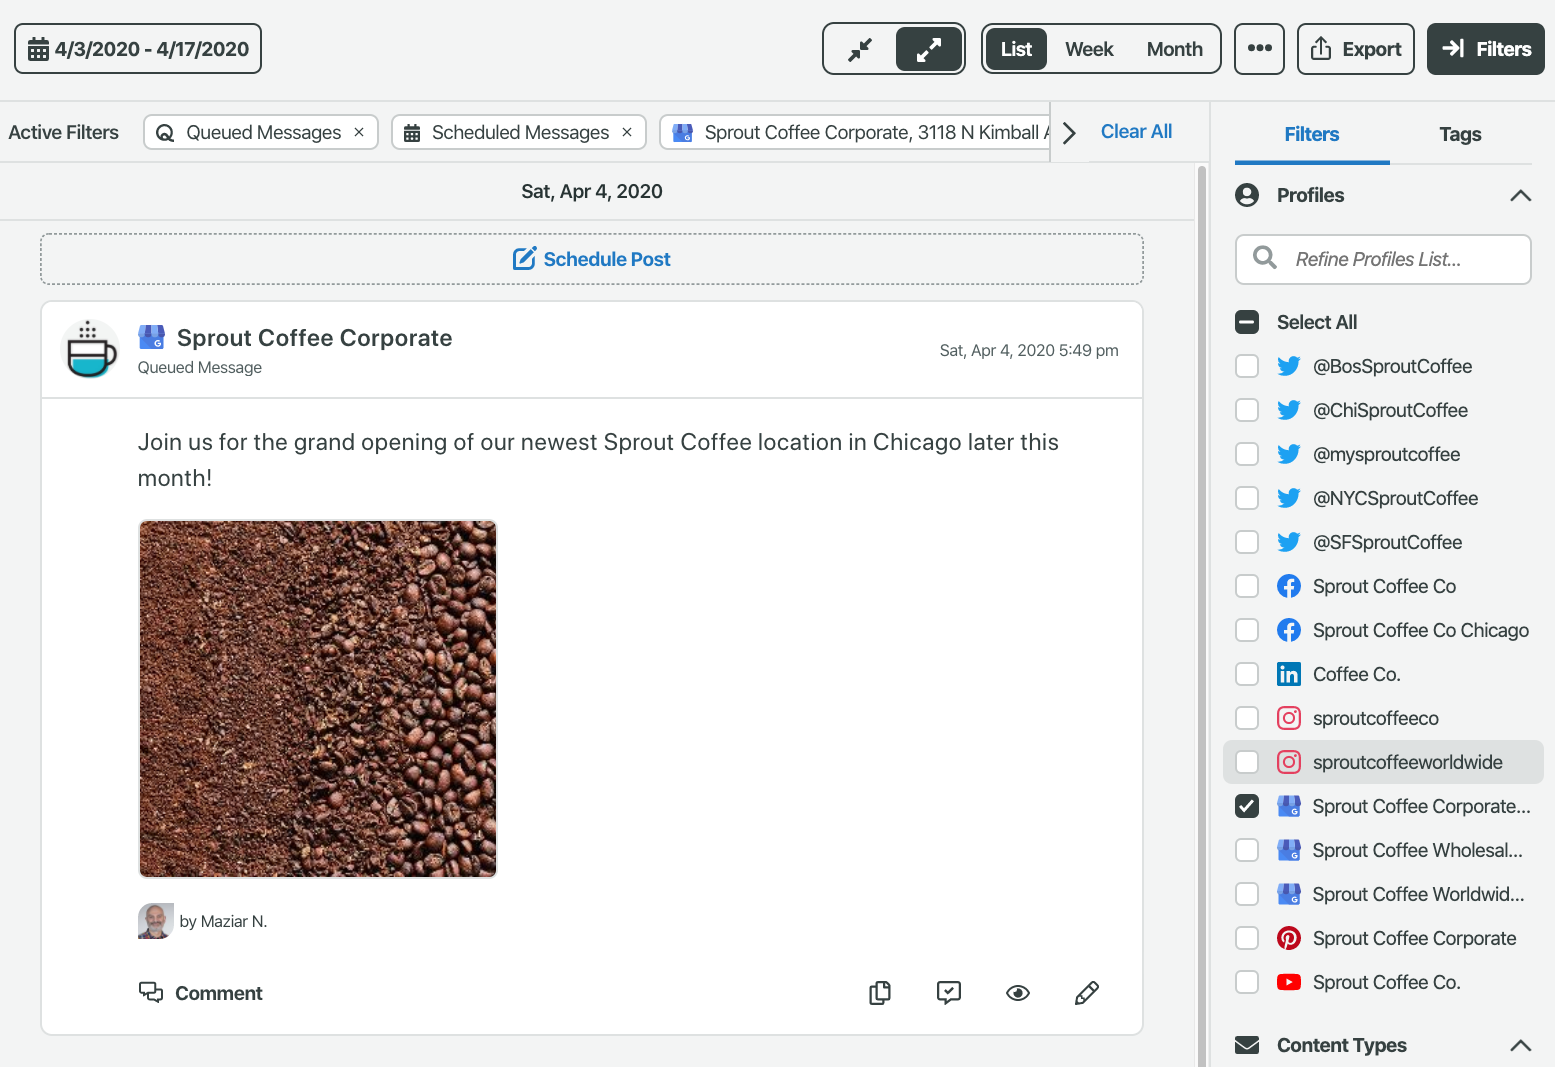The width and height of the screenshot is (1555, 1067).
Task: Toggle the Select All profiles checkbox
Action: (1247, 322)
